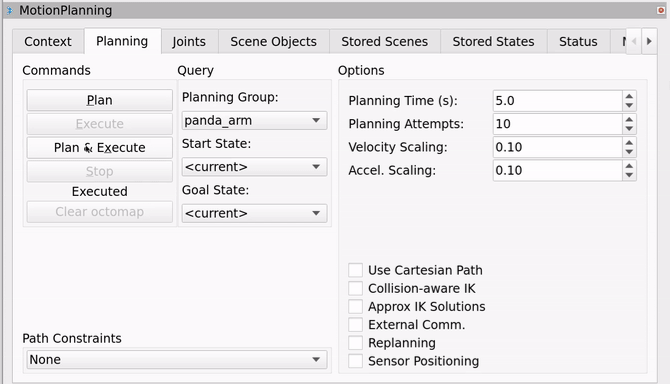Decrease Accel. Scaling with the down arrow
670x384 pixels.
point(629,175)
